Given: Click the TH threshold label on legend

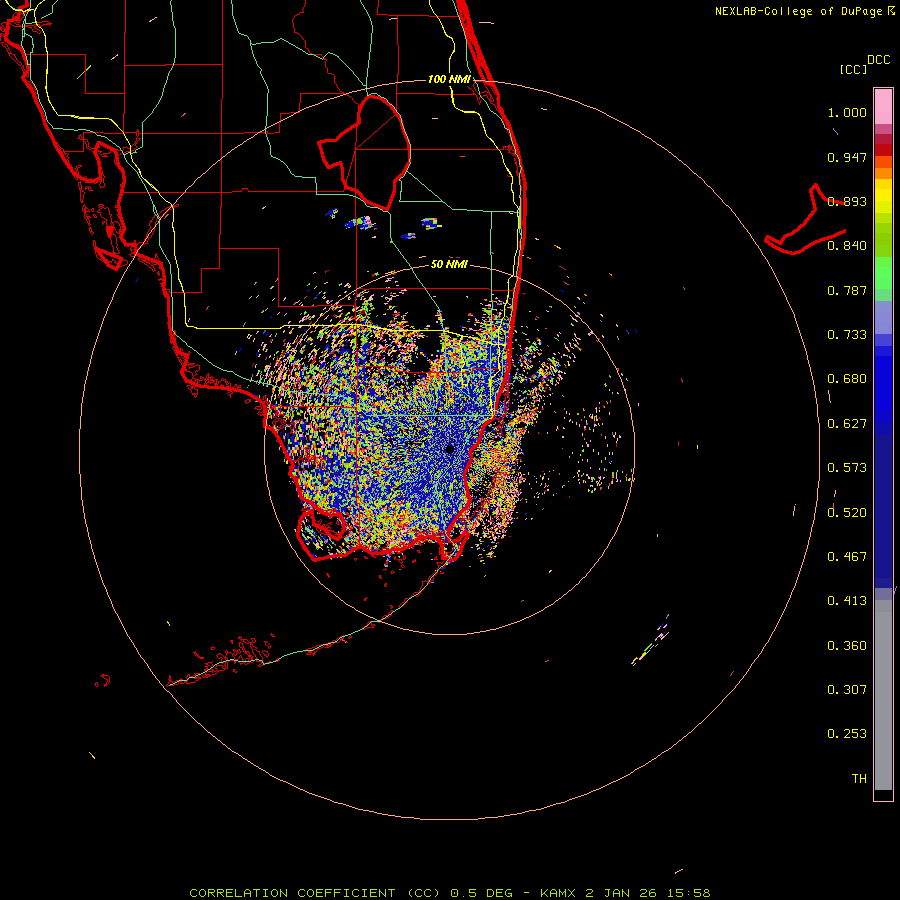Looking at the screenshot, I should point(859,779).
